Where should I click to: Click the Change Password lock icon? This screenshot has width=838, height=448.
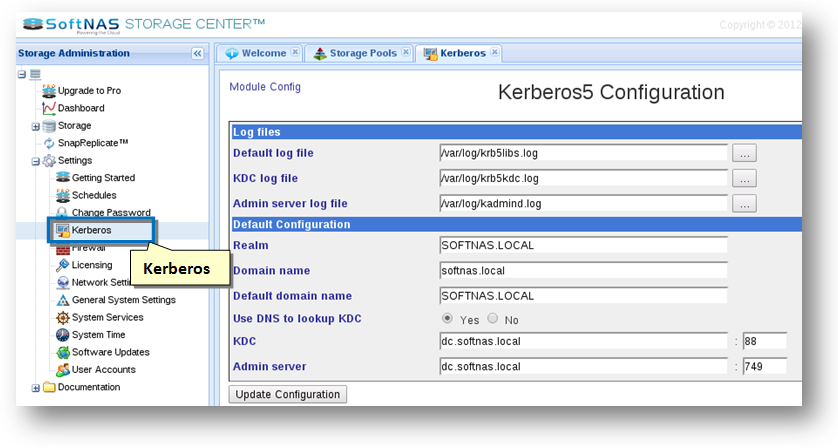63,212
